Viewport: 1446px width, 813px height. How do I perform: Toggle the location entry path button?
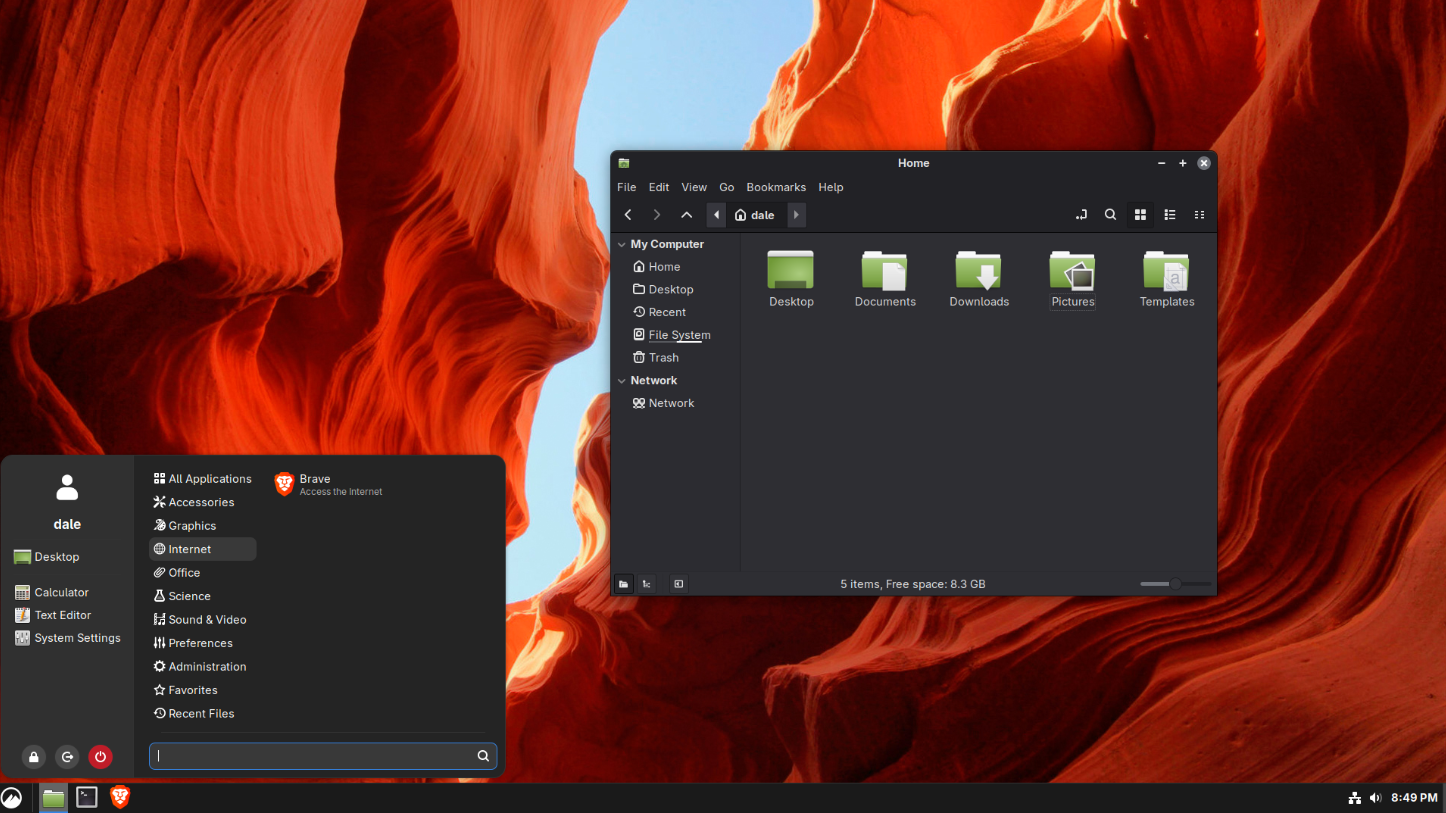click(x=1081, y=215)
